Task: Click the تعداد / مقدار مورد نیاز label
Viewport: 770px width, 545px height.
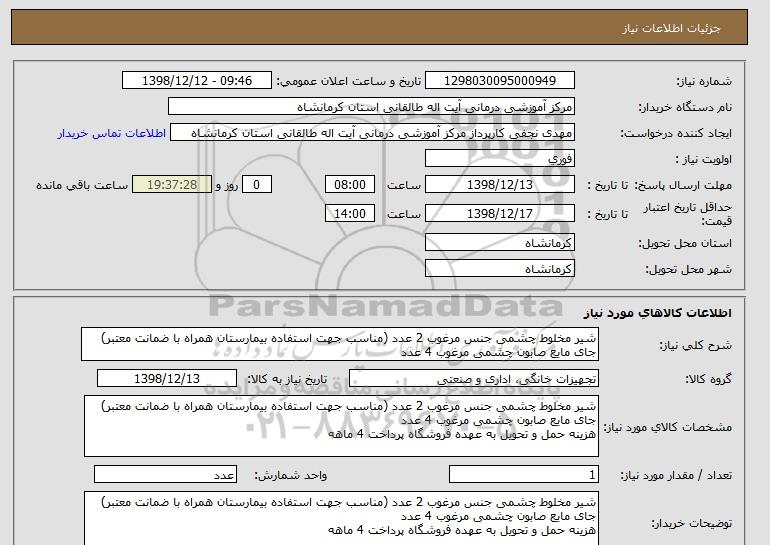Action: 676,475
